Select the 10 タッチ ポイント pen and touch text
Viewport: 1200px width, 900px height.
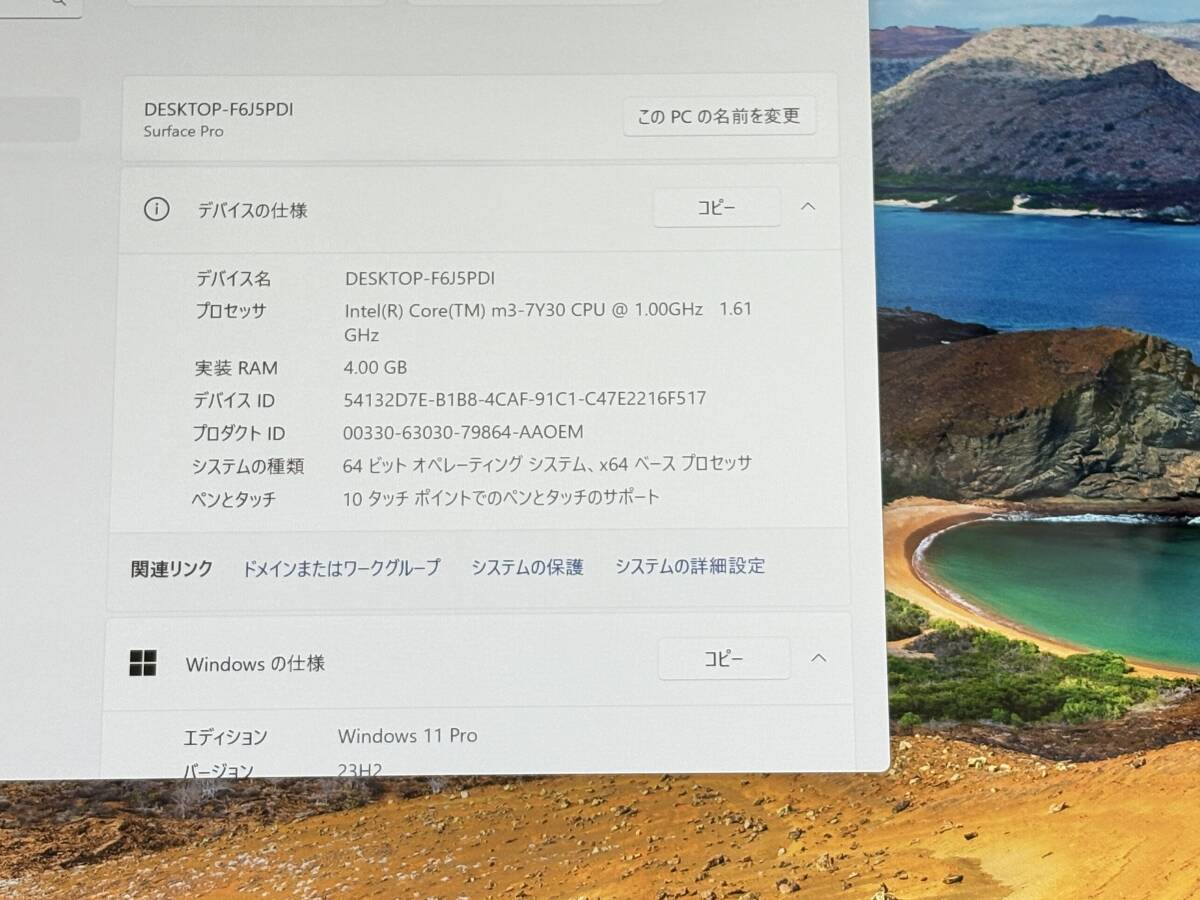[501, 497]
